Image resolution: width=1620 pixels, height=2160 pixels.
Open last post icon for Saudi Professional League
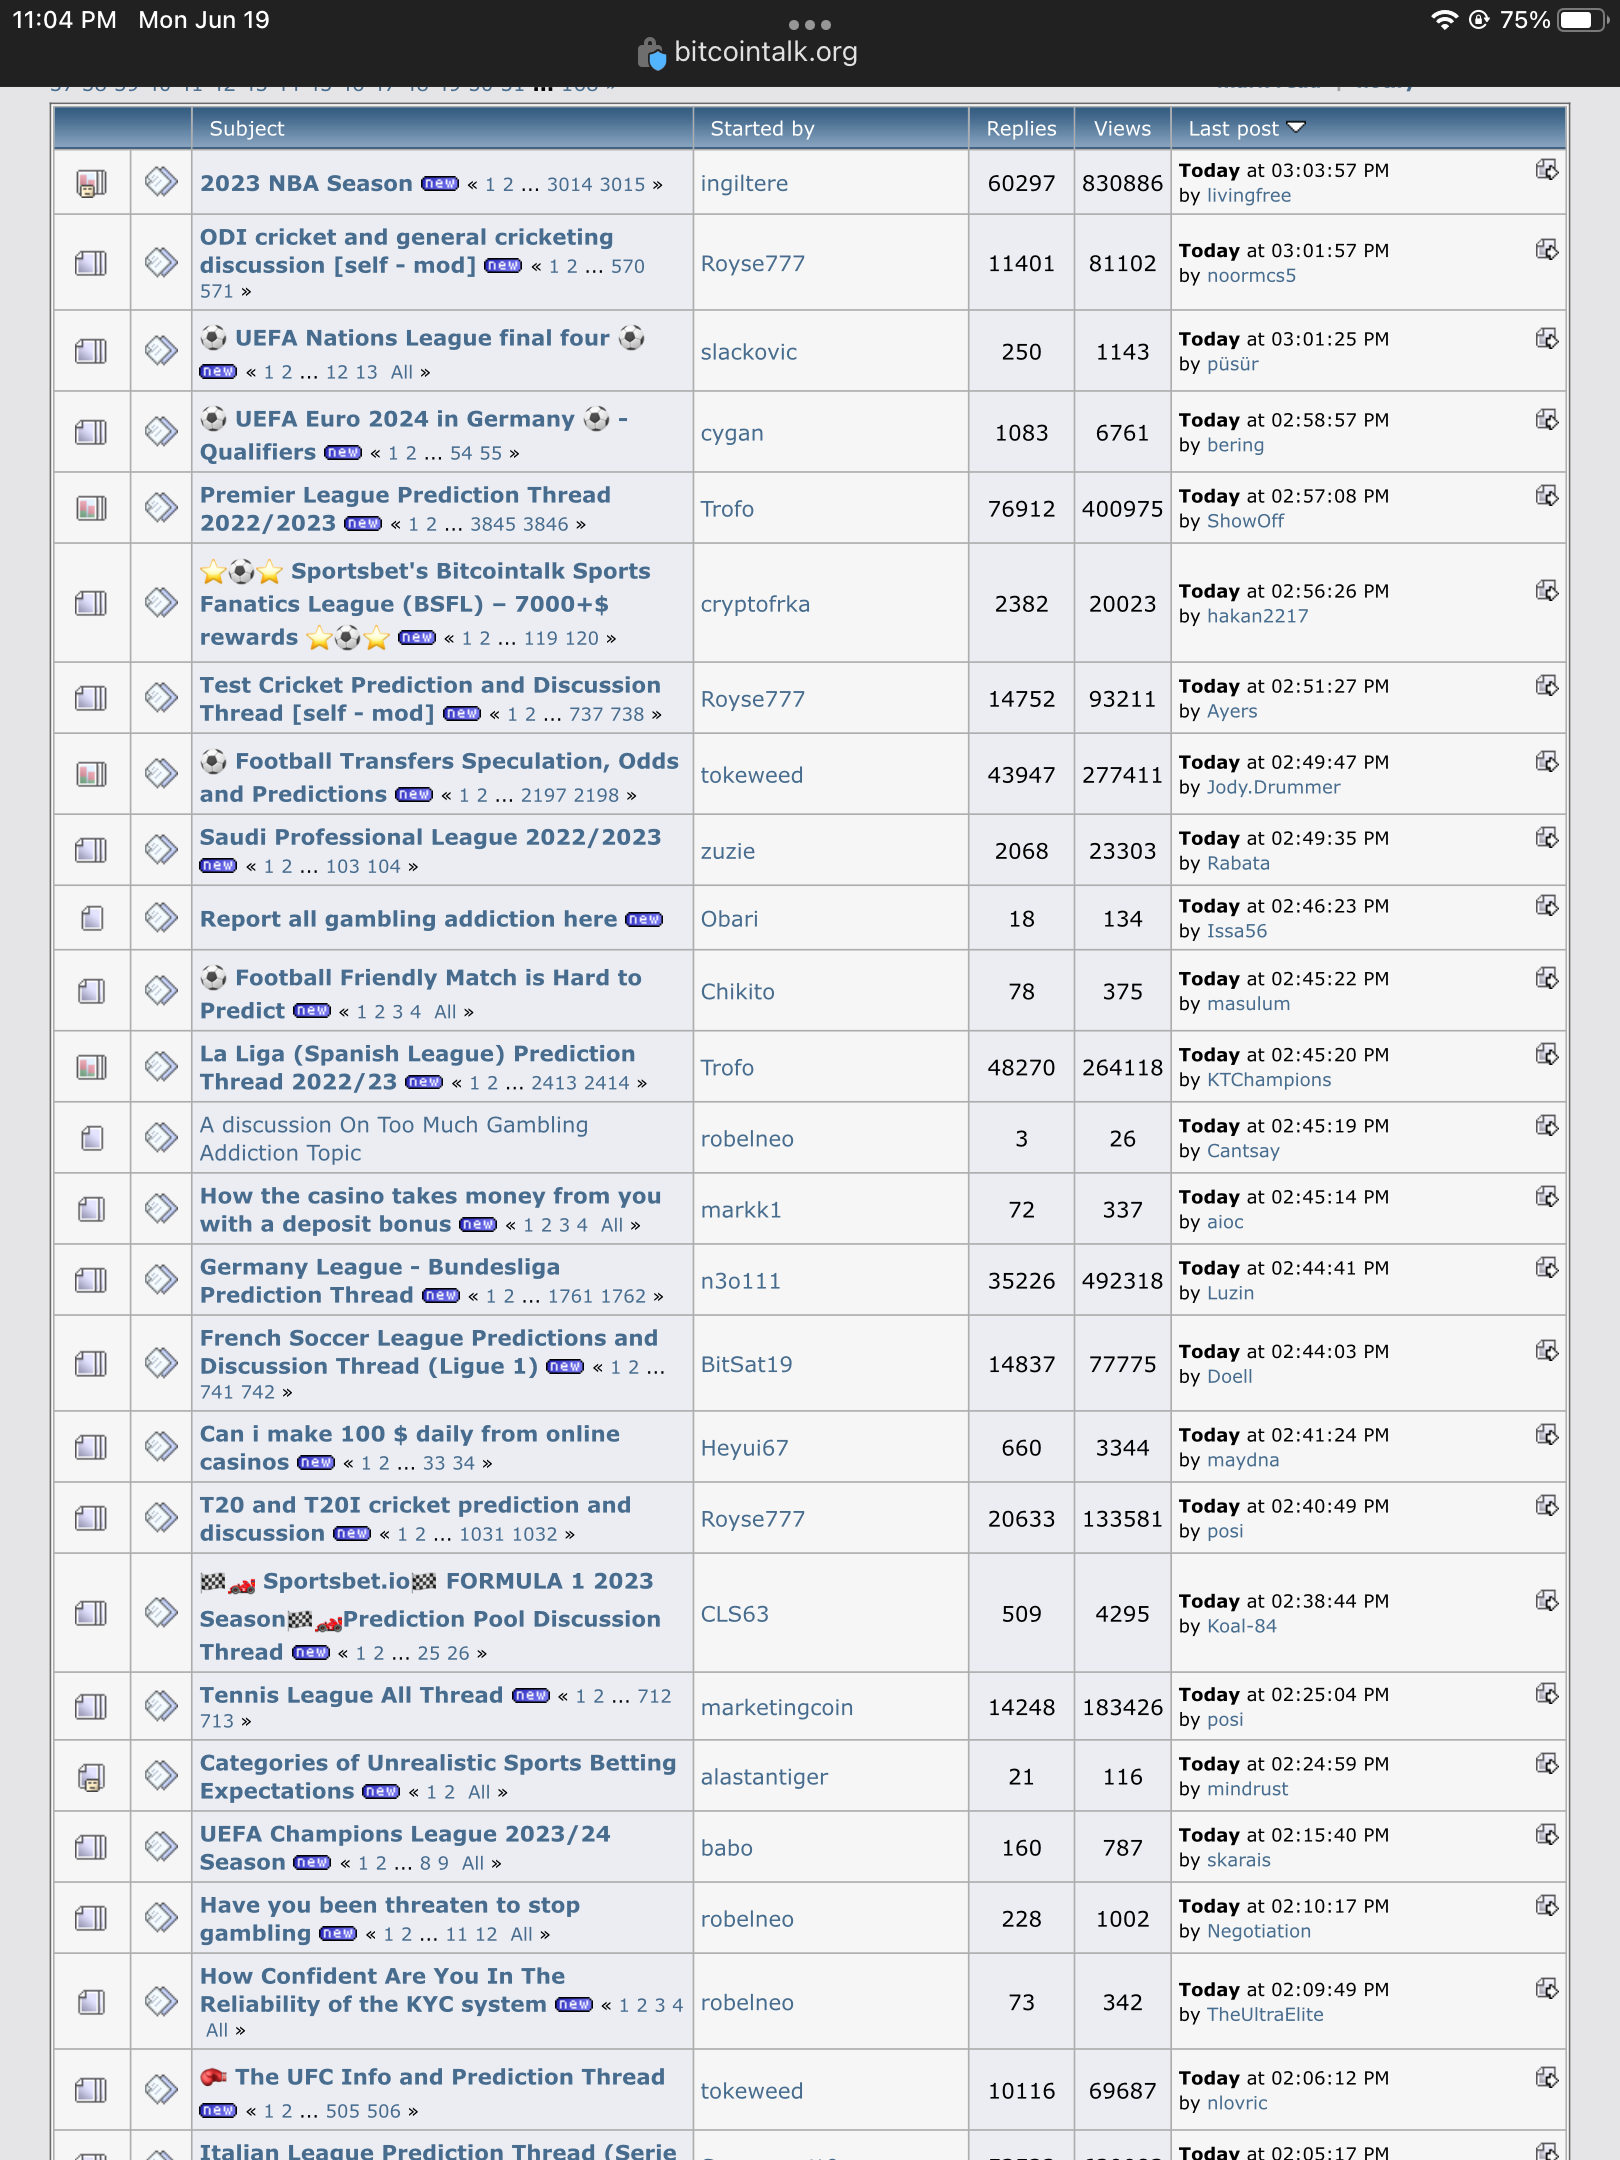[1547, 838]
